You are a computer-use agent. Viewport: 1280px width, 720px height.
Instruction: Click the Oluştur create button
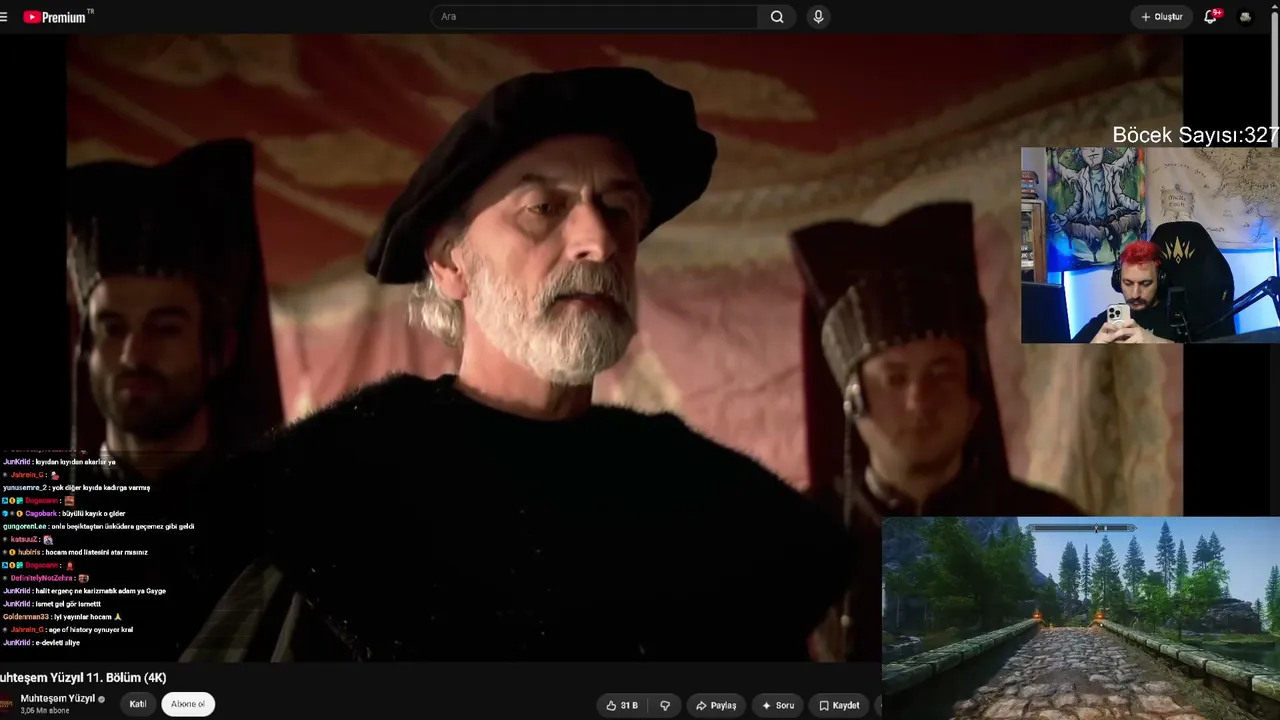[1162, 17]
